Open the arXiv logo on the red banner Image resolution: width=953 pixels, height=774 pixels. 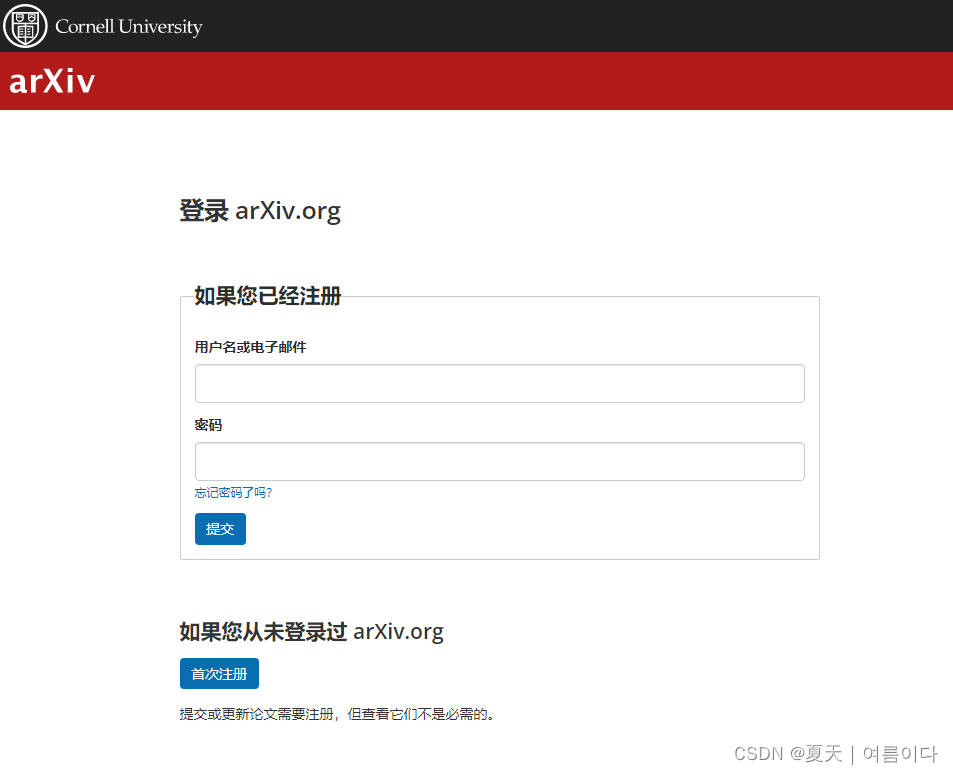click(x=51, y=81)
